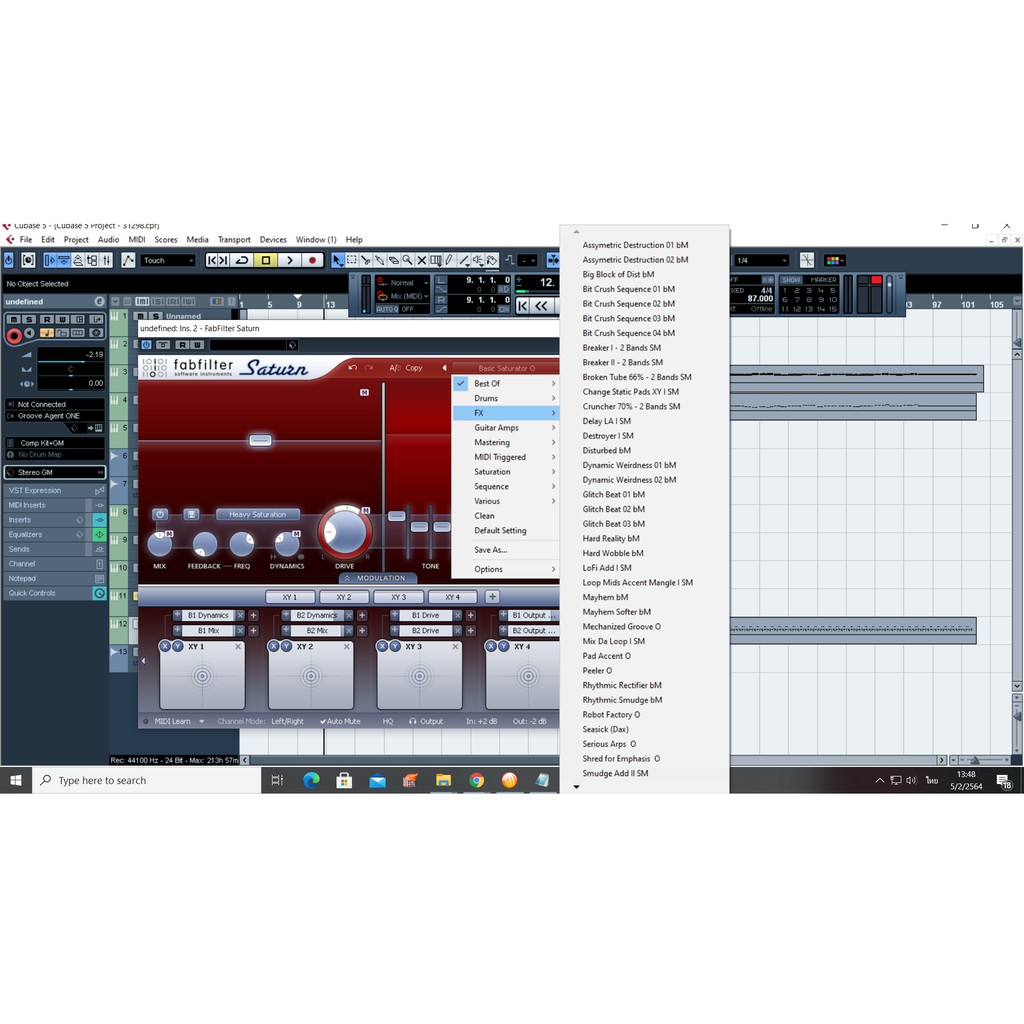Click the XY 3 modulation button
This screenshot has width=1024, height=1024.
tap(398, 597)
